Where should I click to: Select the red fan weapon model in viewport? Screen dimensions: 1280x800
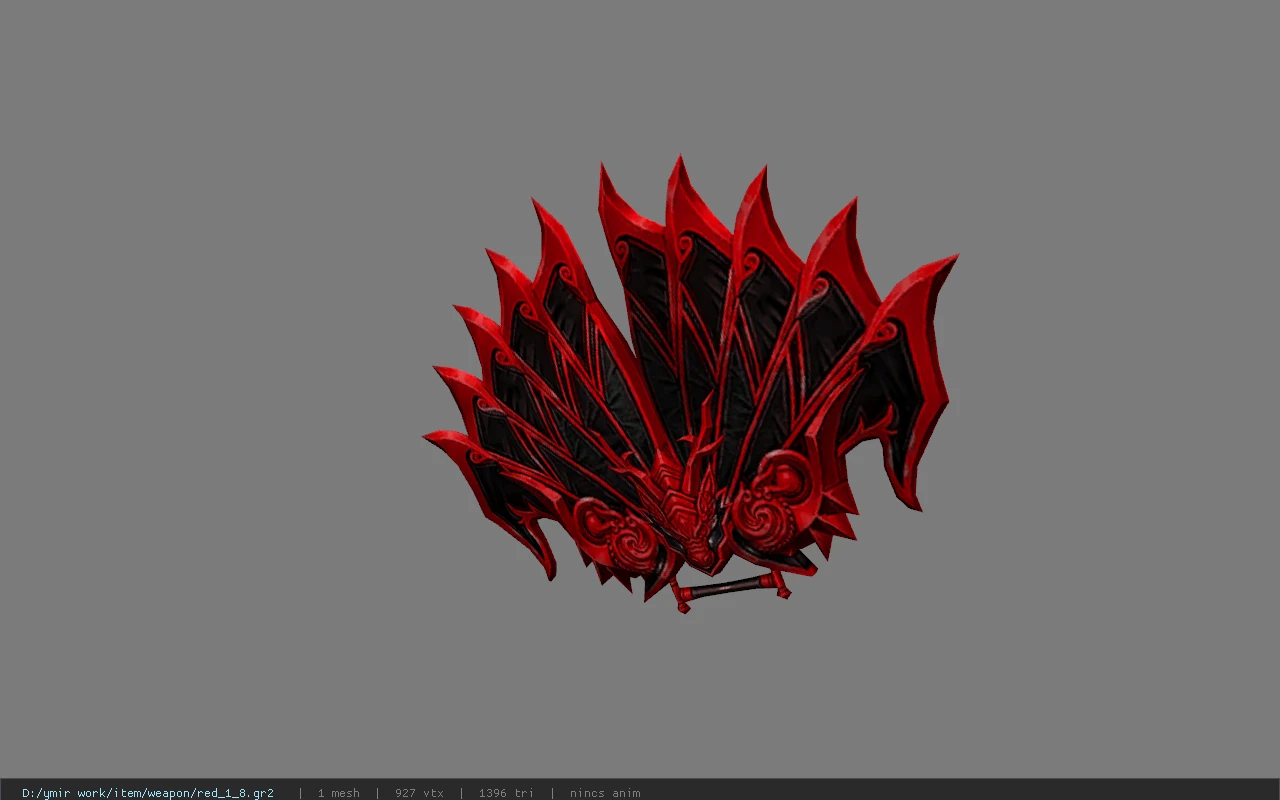click(x=690, y=385)
